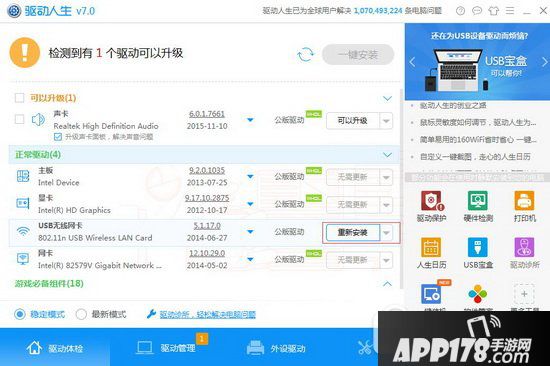The width and height of the screenshot is (550, 366).
Task: Tick the 可以升级(1) group checkbox
Action: pos(19,98)
